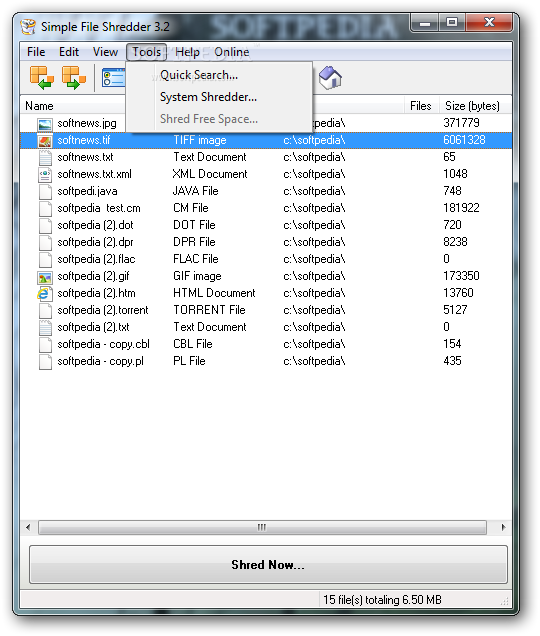Click the window resize grip in the status bar
This screenshot has width=540, height=636.
(x=505, y=602)
